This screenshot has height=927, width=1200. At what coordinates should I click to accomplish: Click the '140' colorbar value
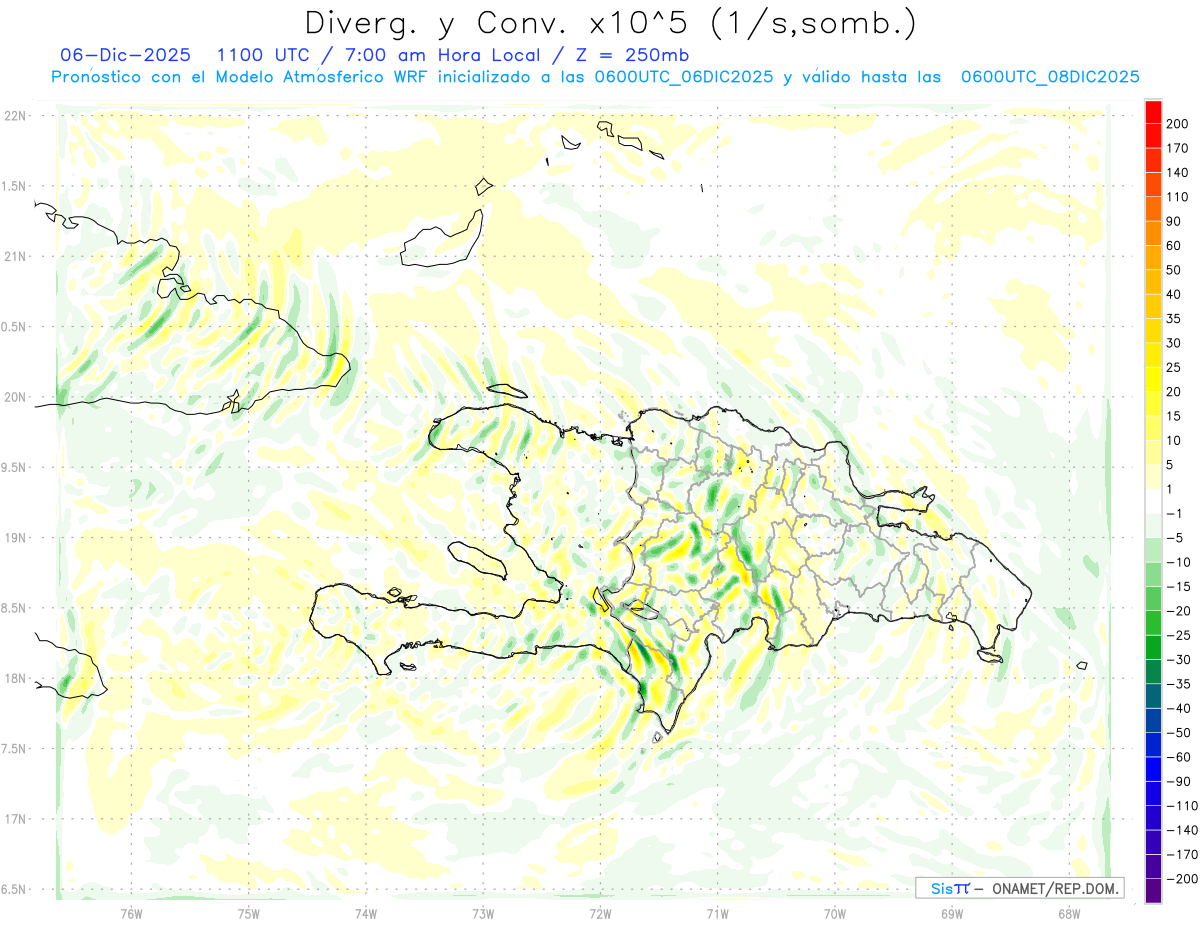pos(1177,173)
